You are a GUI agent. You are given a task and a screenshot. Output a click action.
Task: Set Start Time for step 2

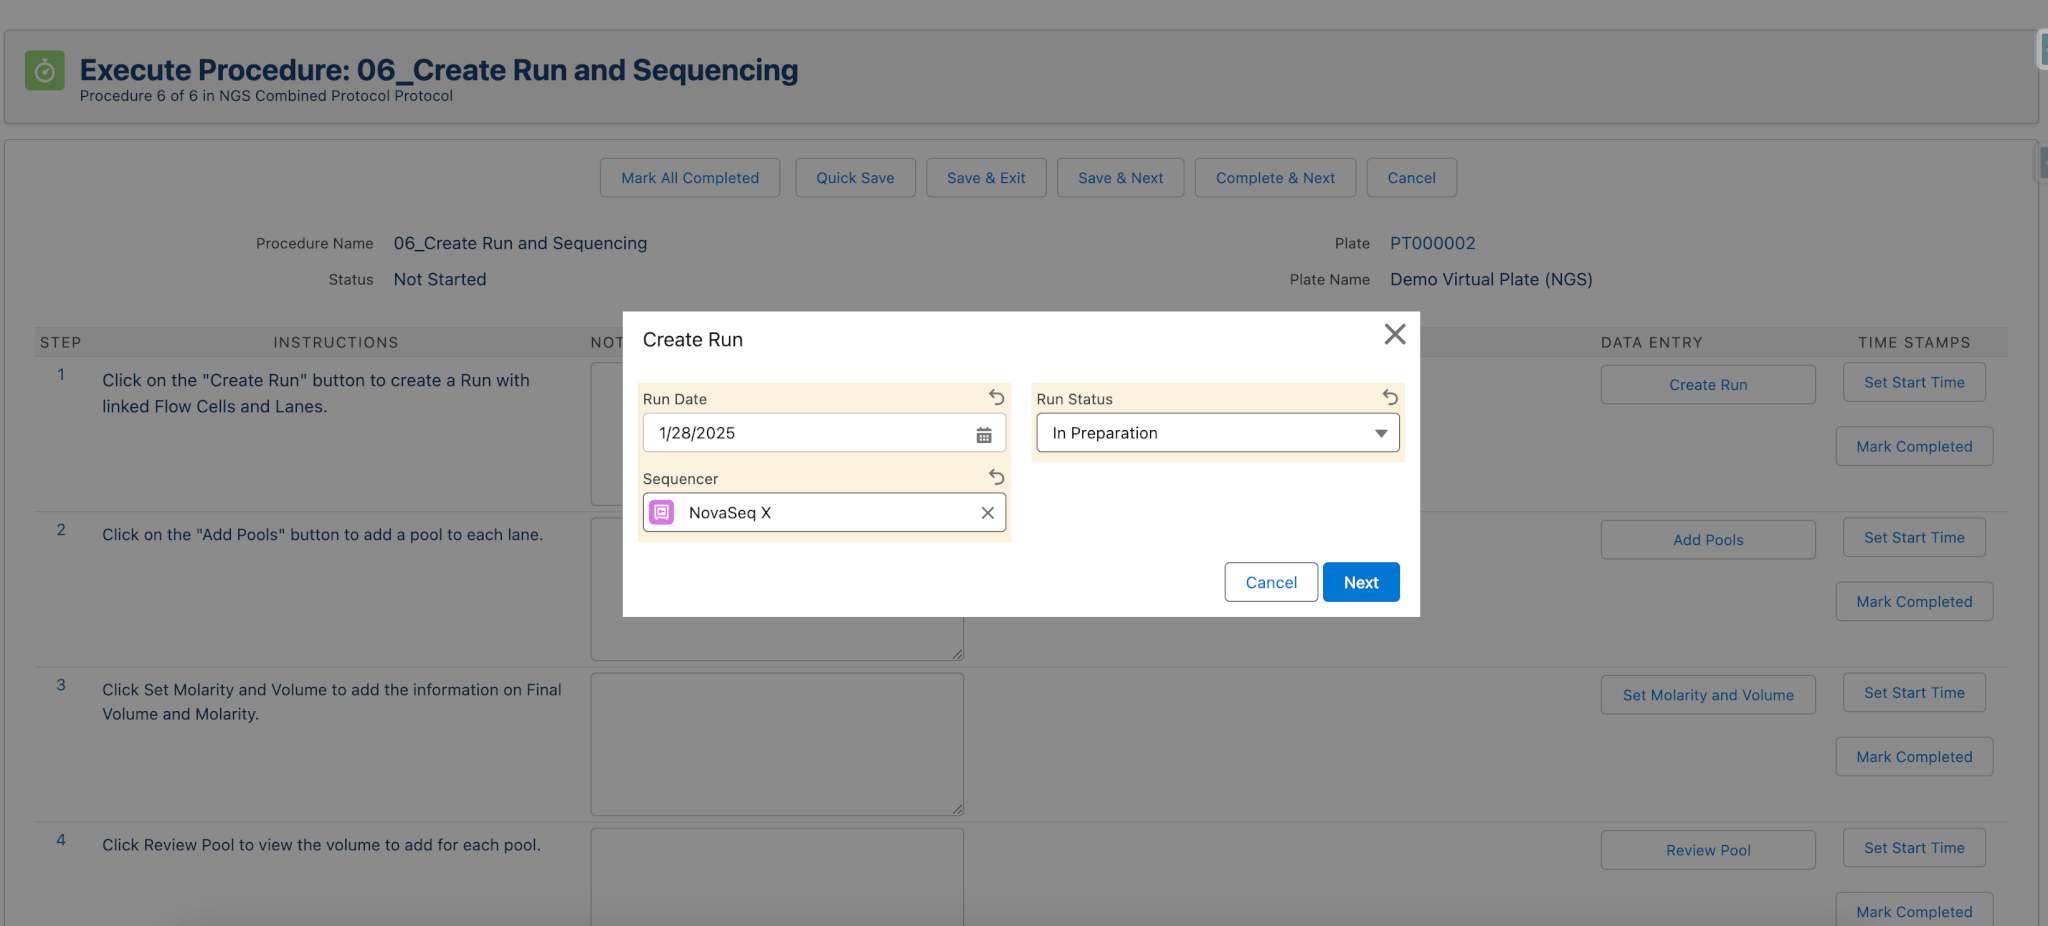pyautogui.click(x=1914, y=537)
